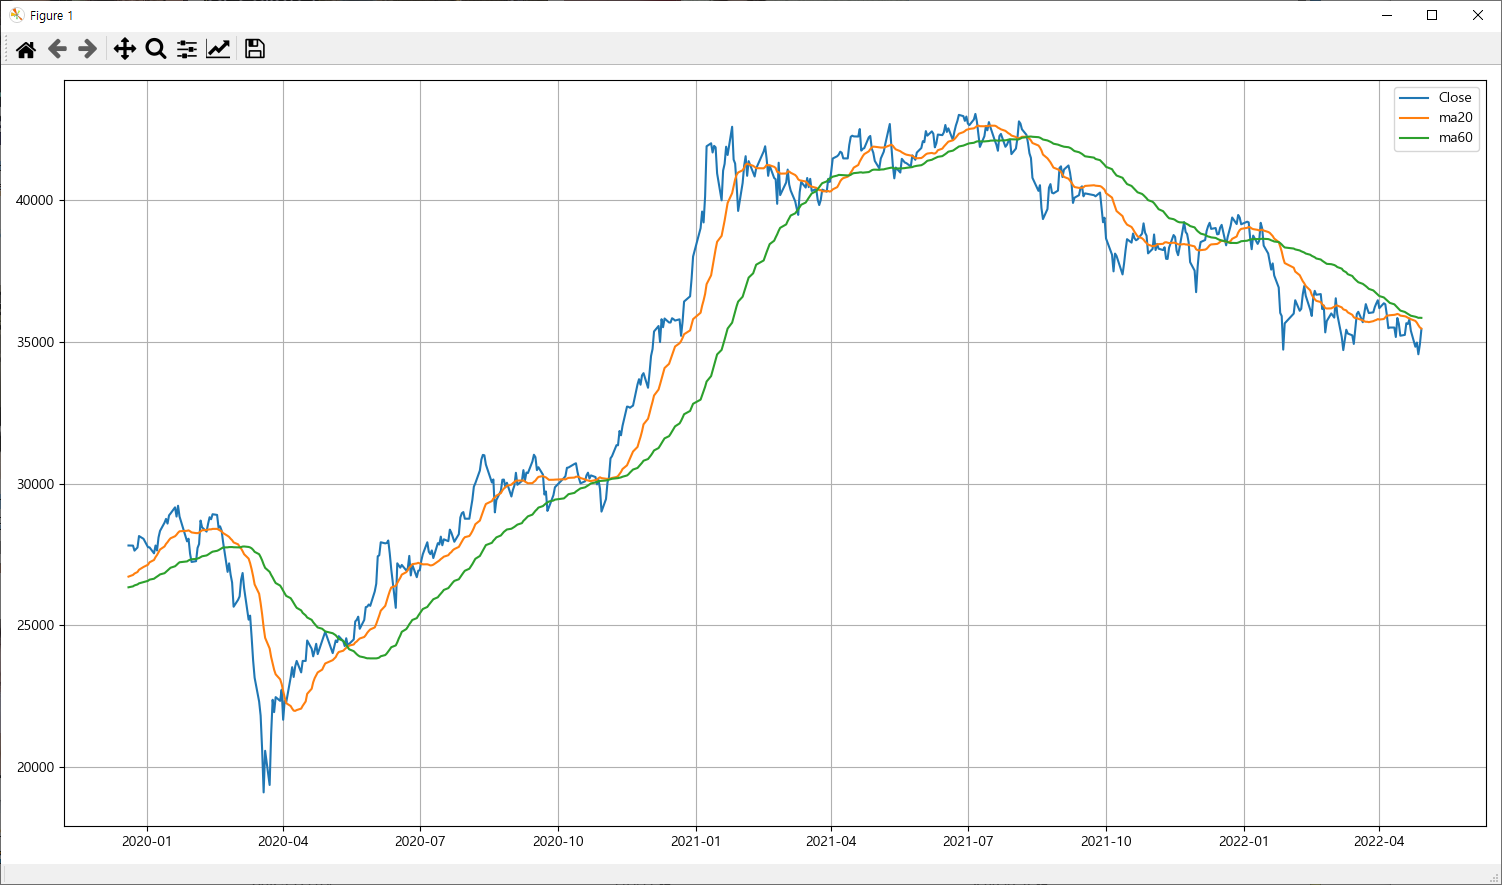1502x885 pixels.
Task: Close the Figure 1 window
Action: [1478, 15]
